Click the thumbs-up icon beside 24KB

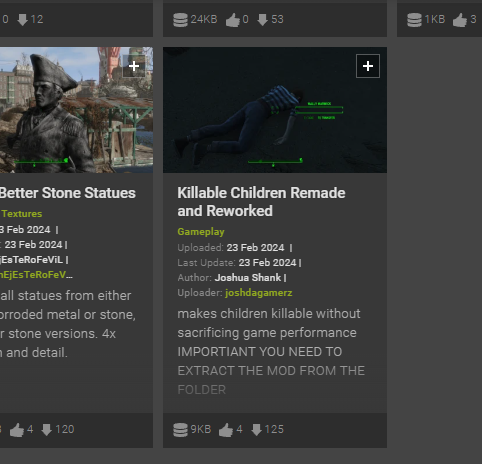(233, 20)
